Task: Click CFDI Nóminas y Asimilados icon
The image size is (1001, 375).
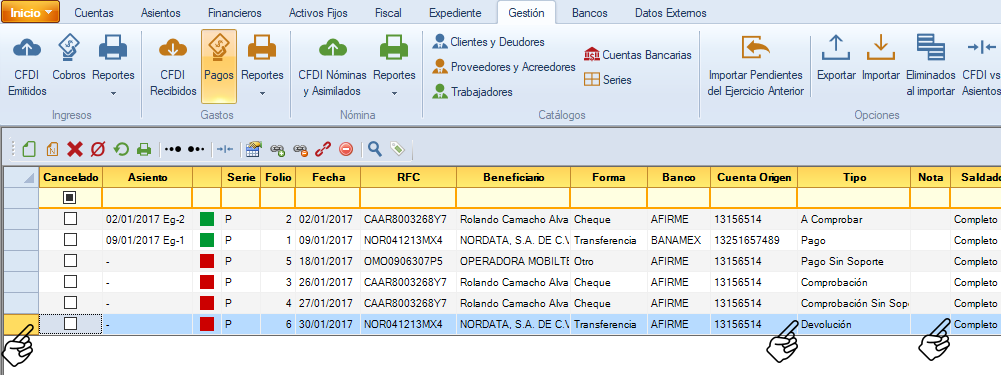Action: point(332,48)
